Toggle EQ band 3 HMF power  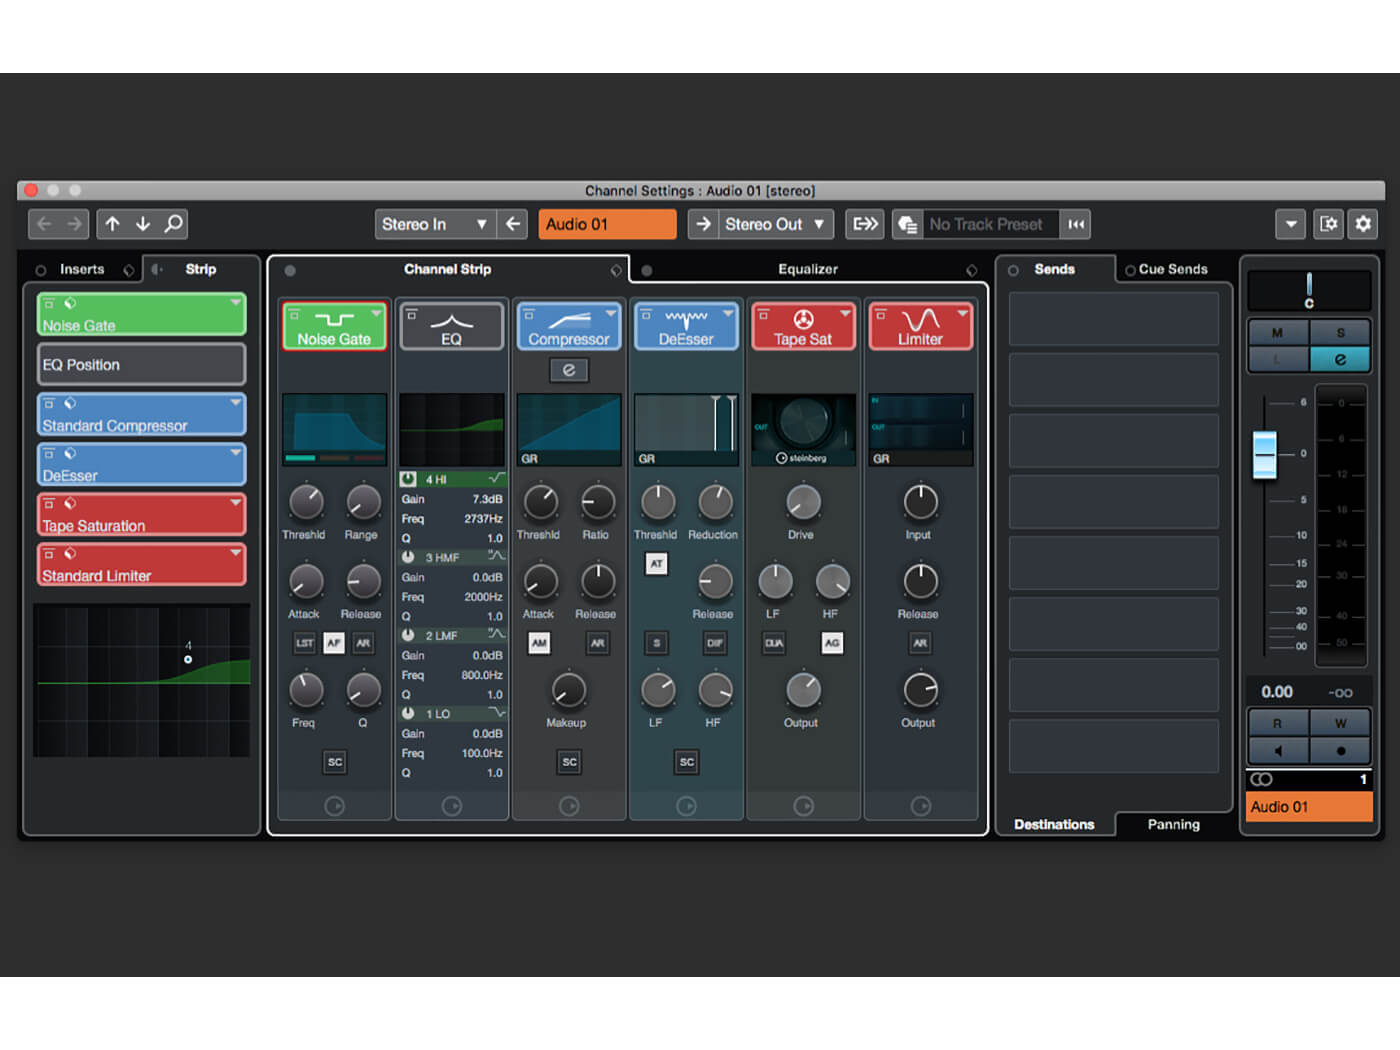coord(408,557)
